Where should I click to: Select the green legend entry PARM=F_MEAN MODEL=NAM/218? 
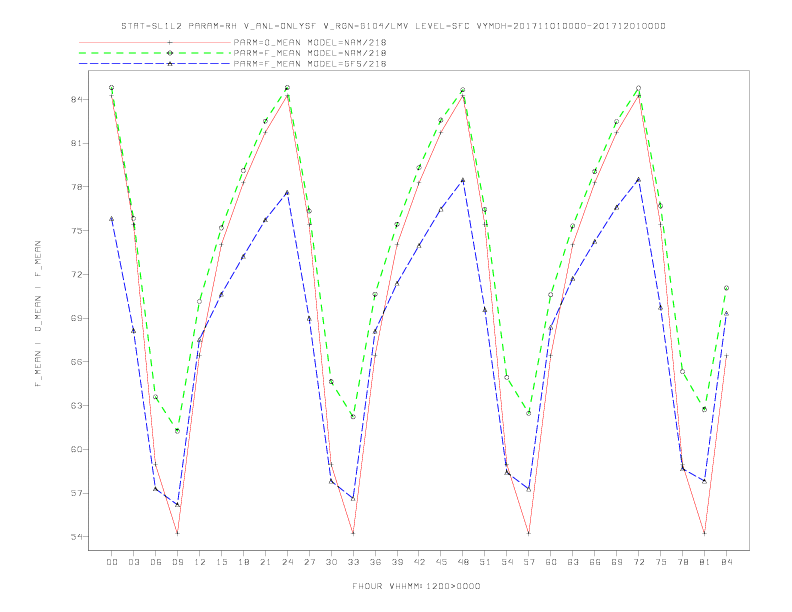click(310, 53)
